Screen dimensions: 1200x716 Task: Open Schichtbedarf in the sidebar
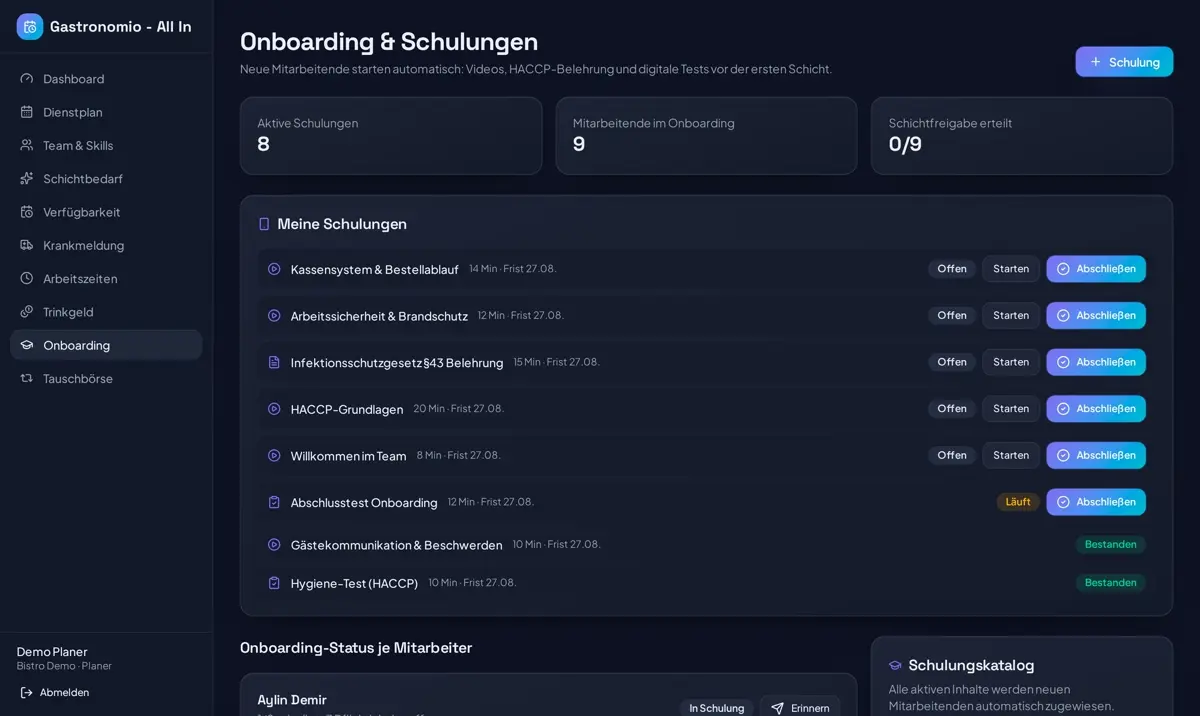(x=106, y=179)
